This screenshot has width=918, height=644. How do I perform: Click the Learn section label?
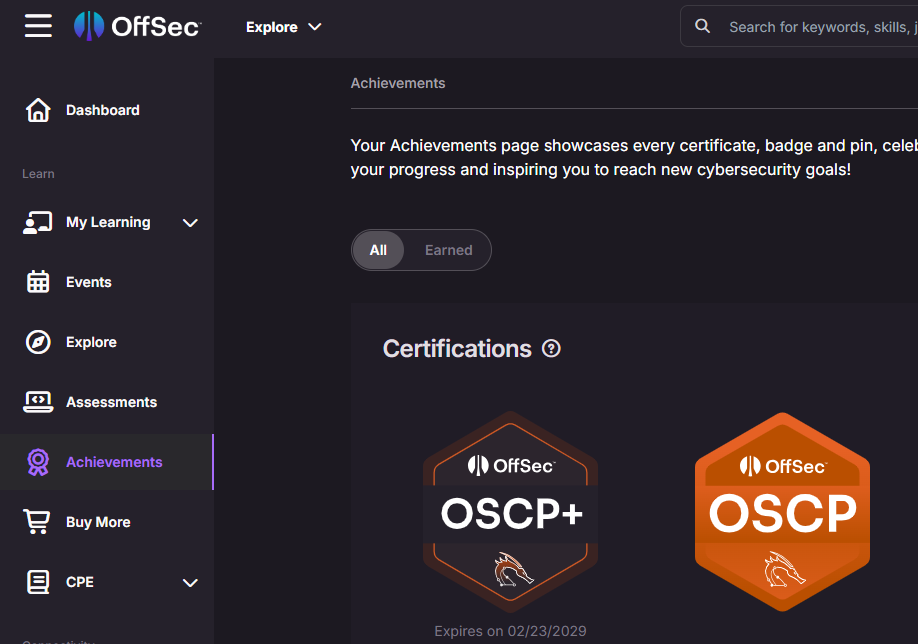click(38, 174)
